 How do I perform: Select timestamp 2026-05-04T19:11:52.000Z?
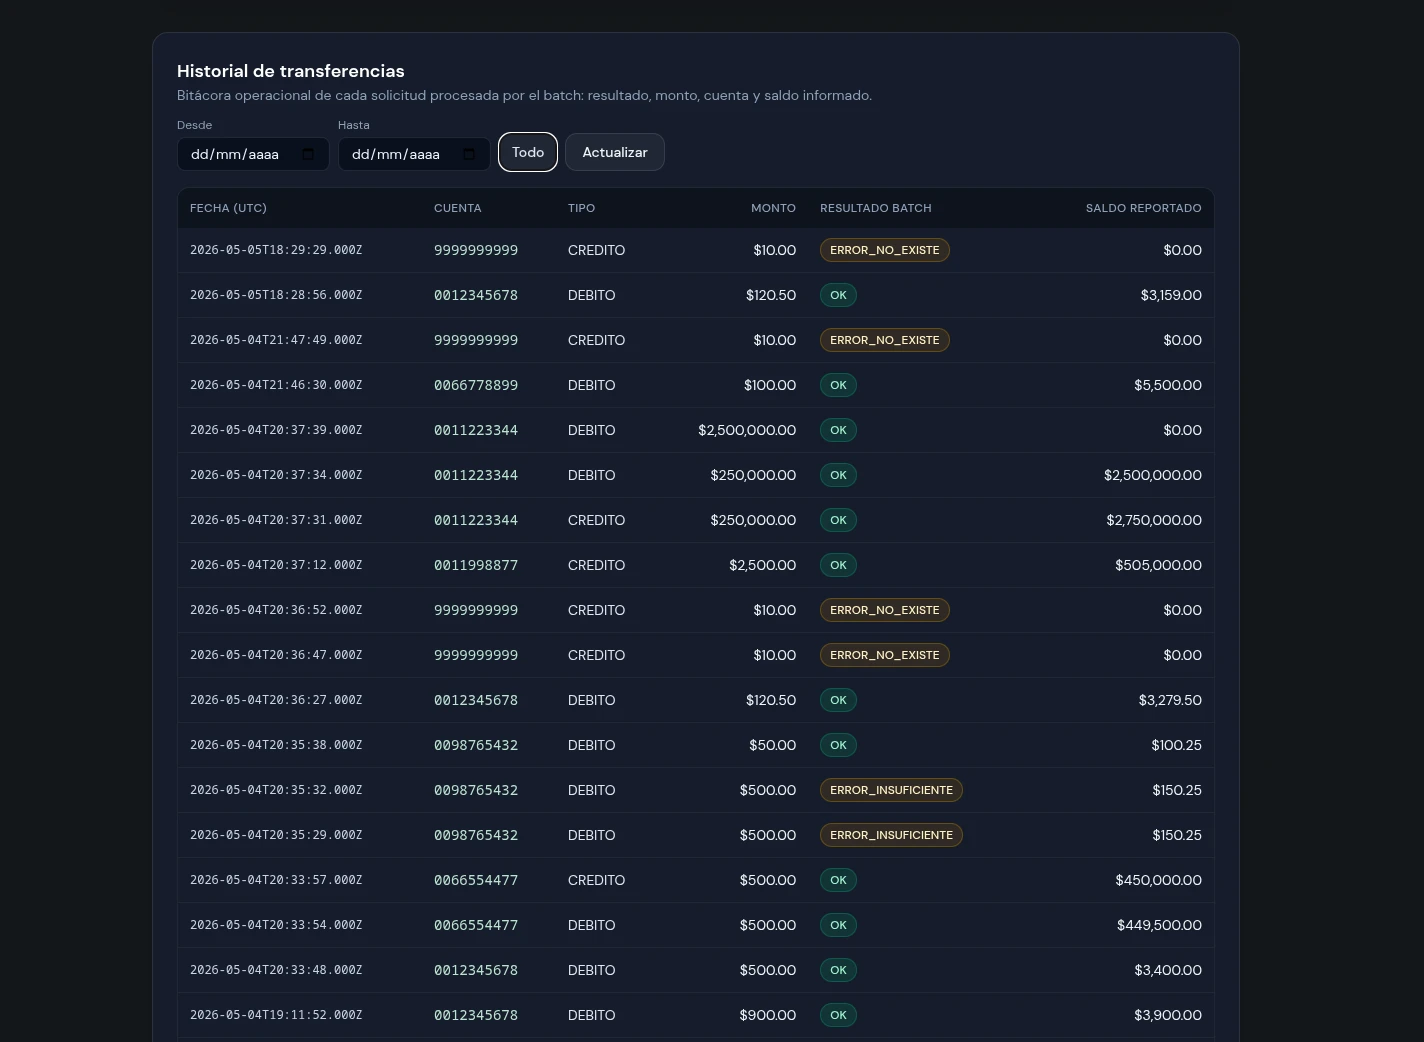click(276, 1015)
